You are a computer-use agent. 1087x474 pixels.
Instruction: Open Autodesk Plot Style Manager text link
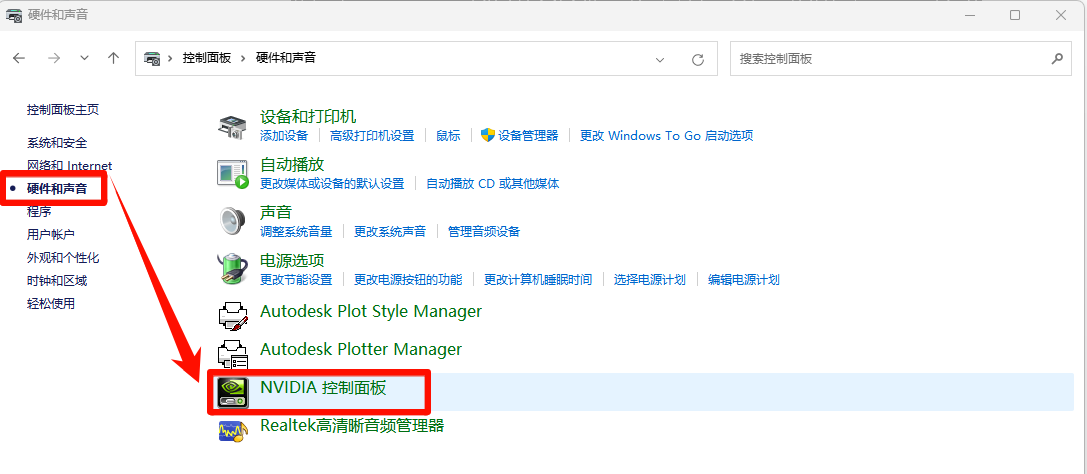(x=371, y=312)
